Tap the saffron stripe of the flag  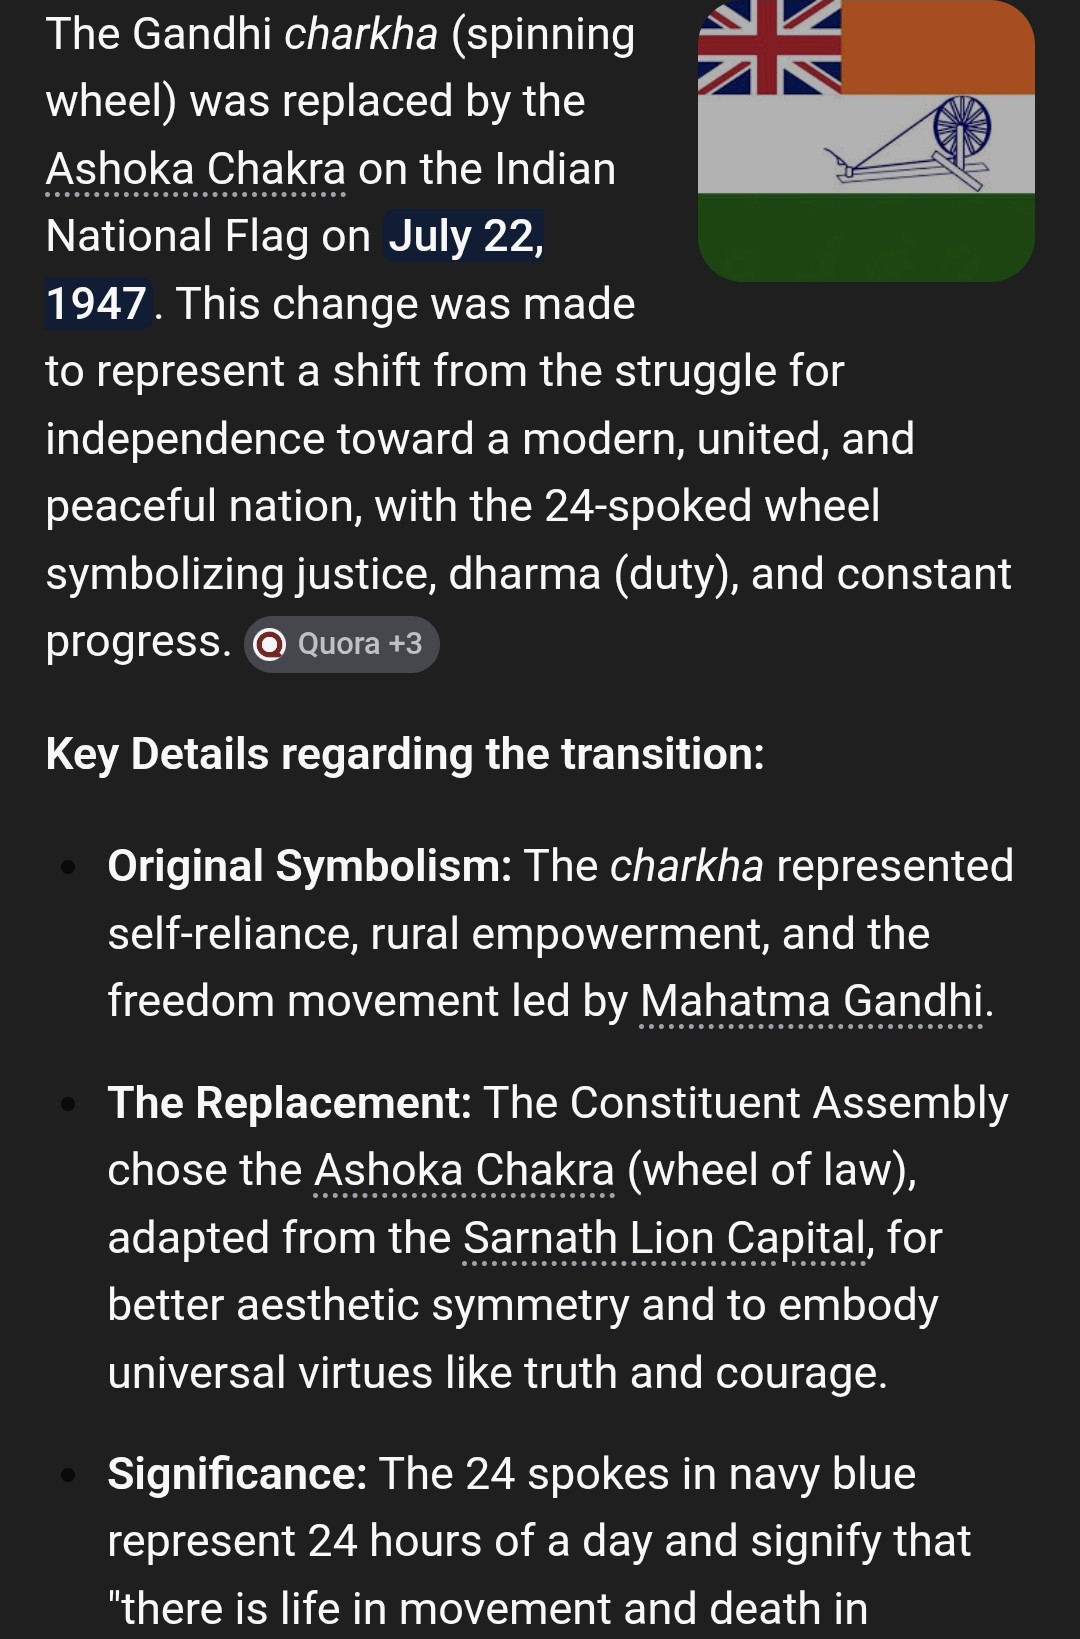[938, 47]
